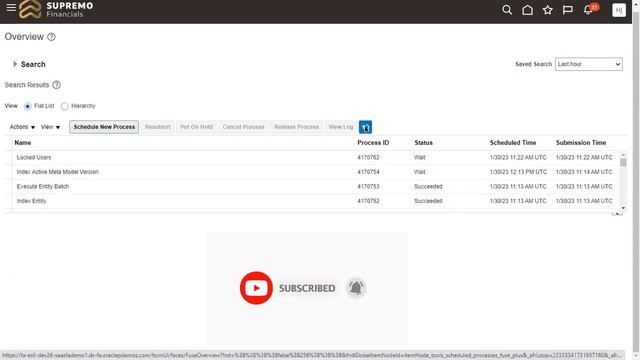Go to the Home icon
Screen dimensions: 640x360
click(x=527, y=10)
